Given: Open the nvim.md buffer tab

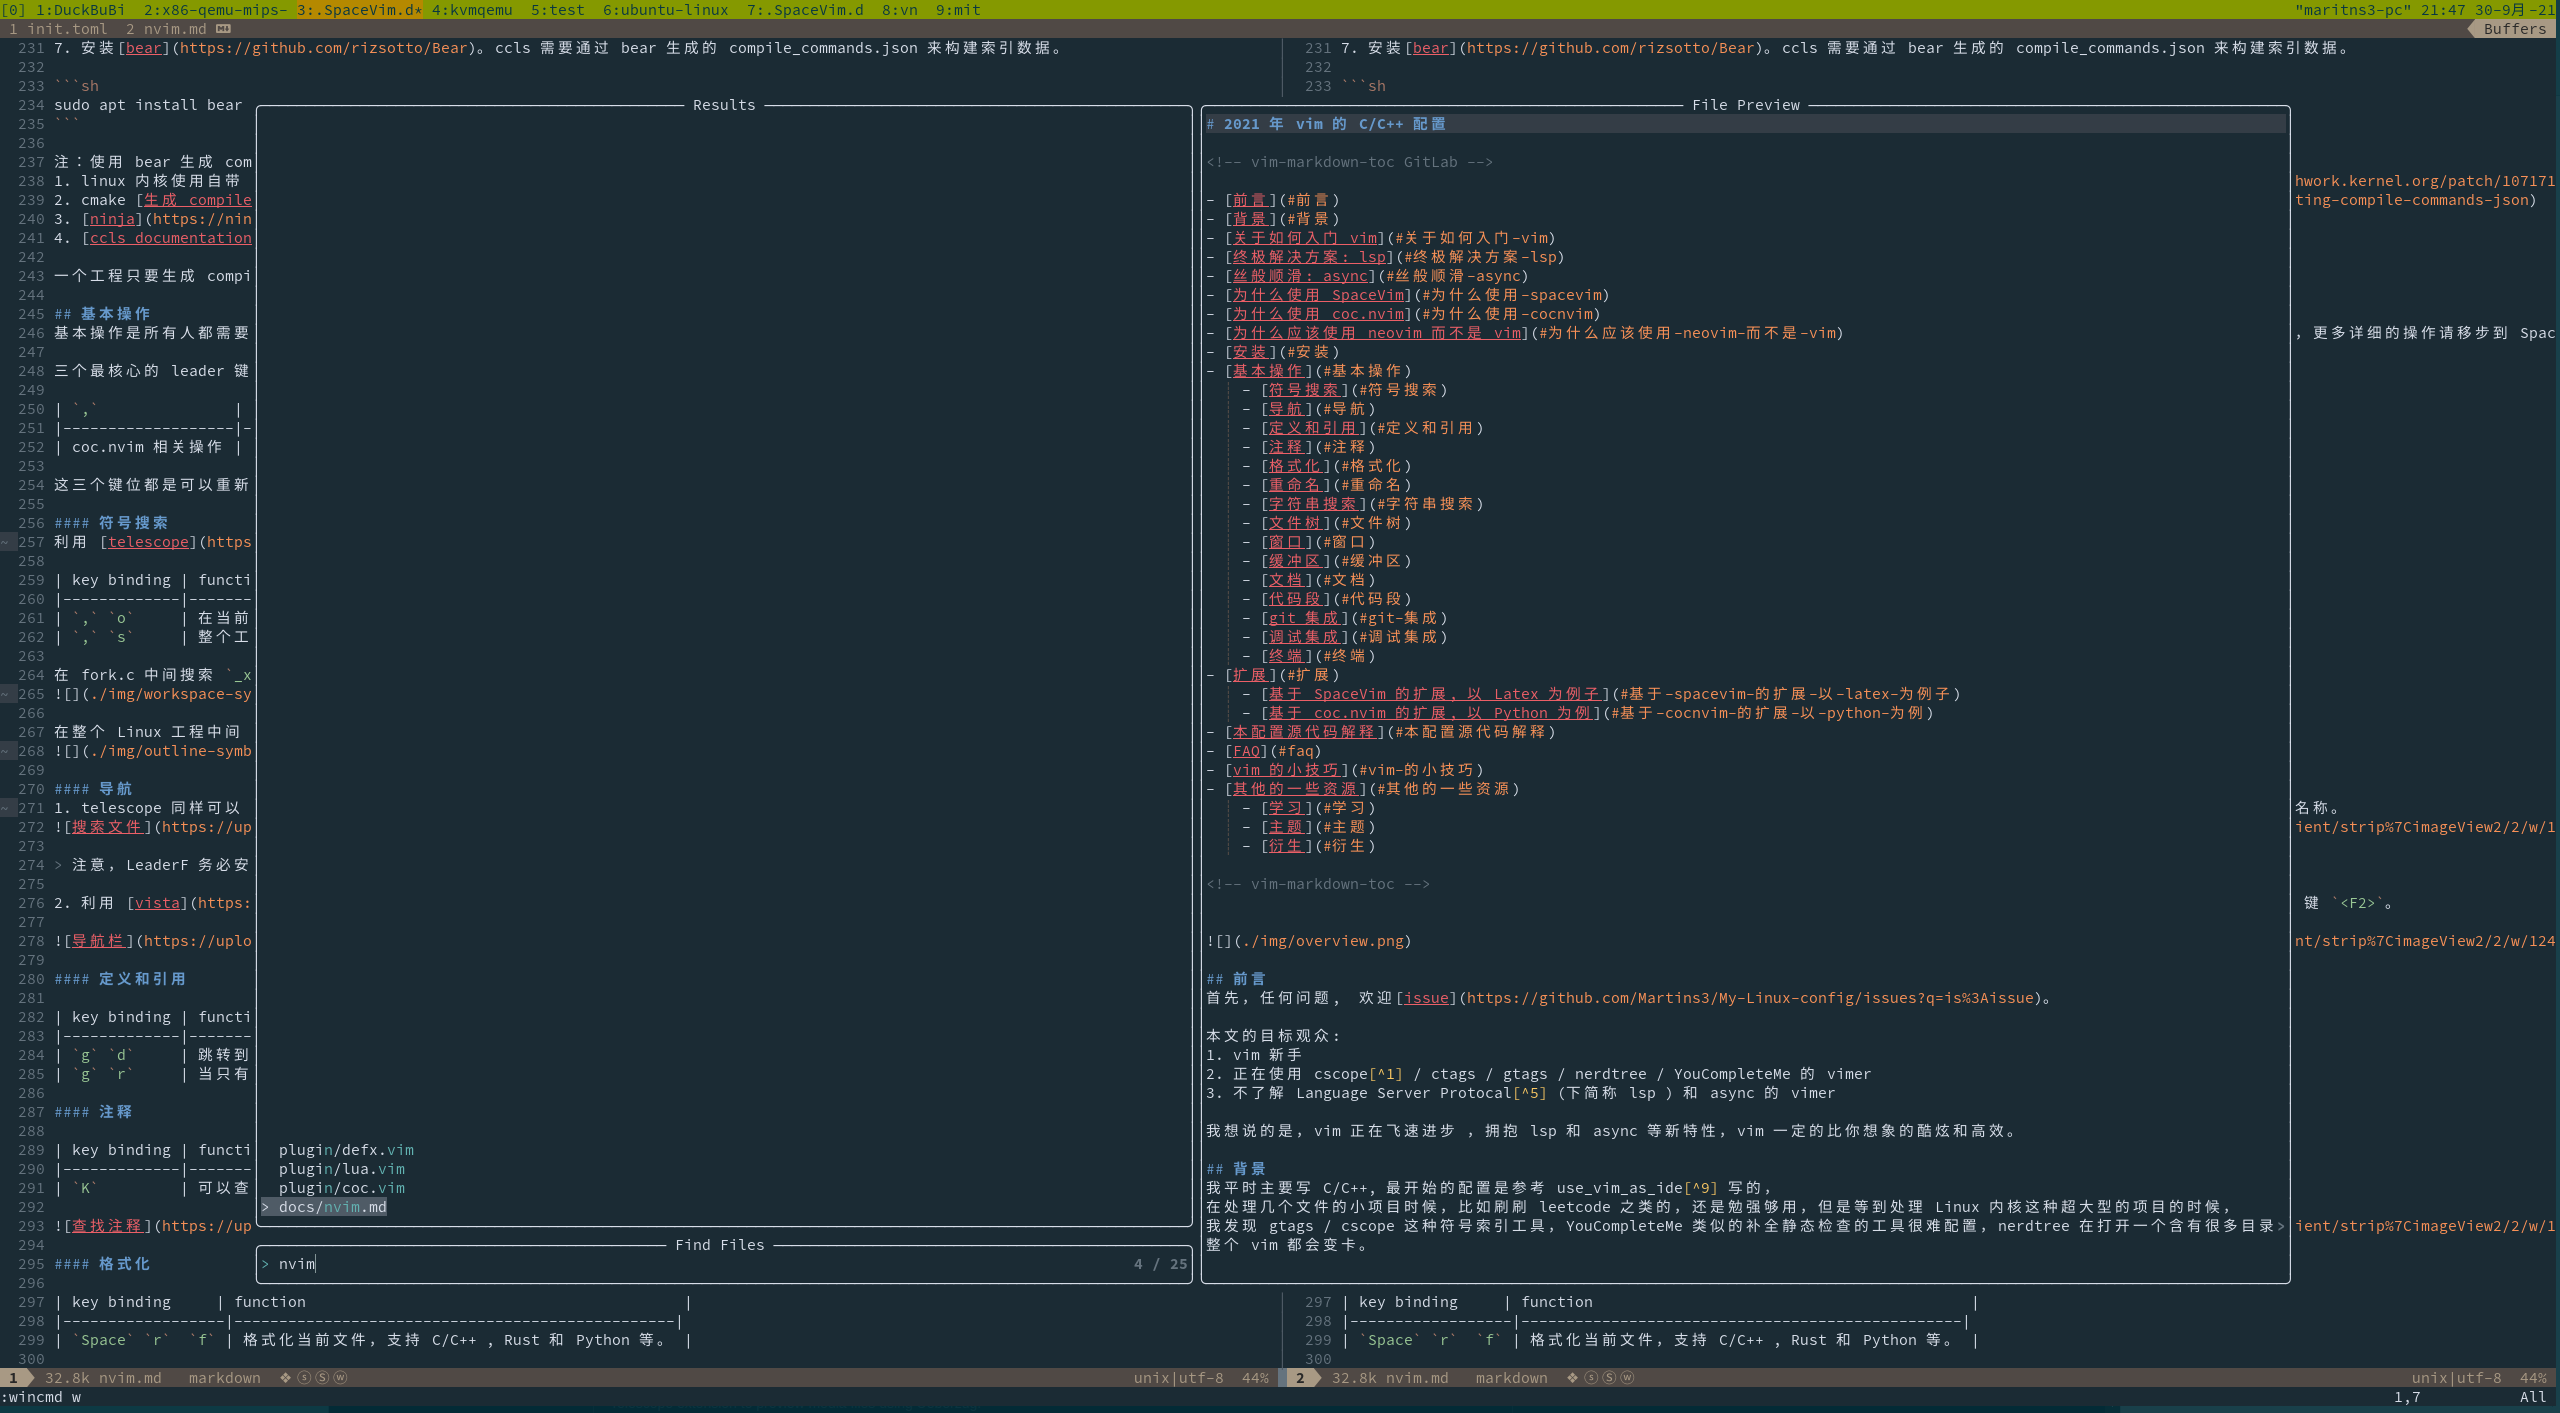Looking at the screenshot, I should click(x=167, y=29).
